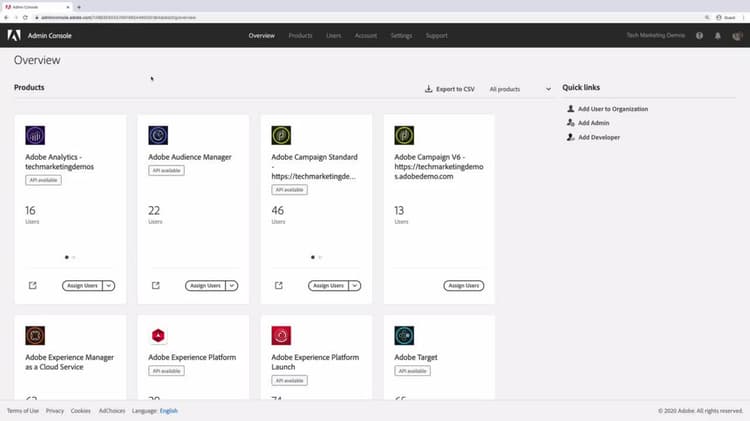750x421 pixels.
Task: Expand Assign Users dropdown for Campaign Standard
Action: (354, 286)
